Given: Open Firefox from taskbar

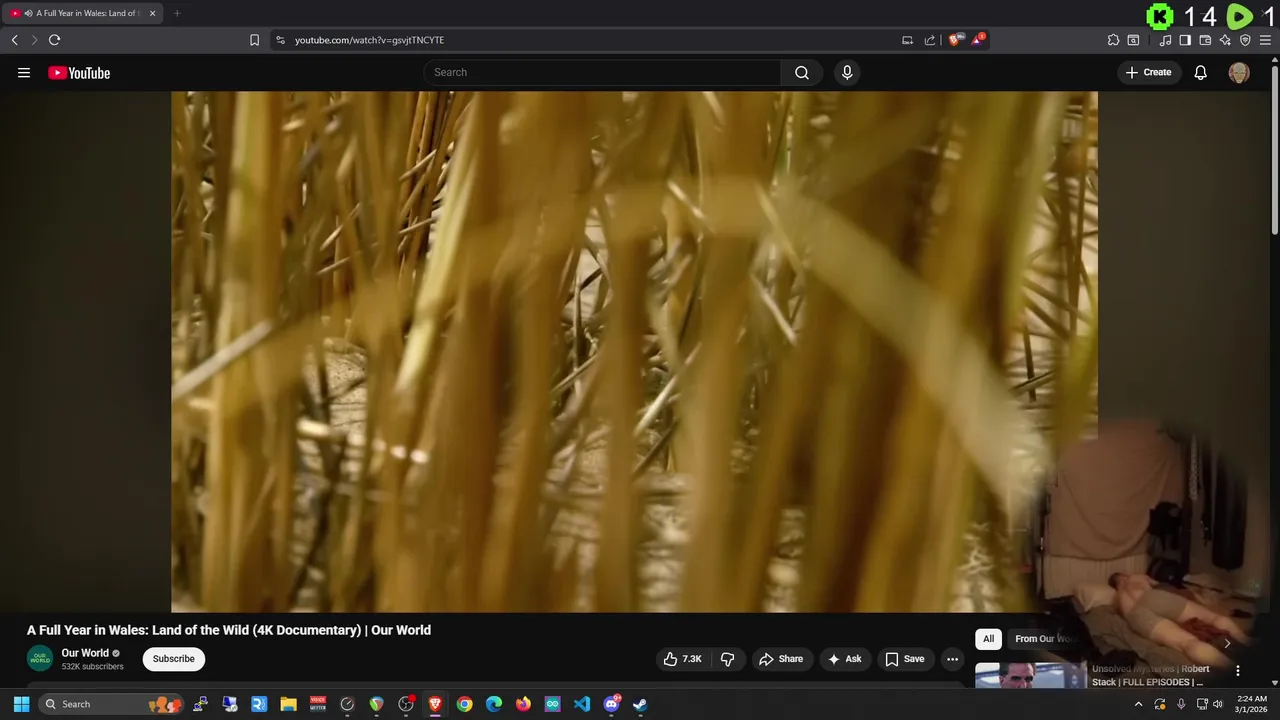Looking at the screenshot, I should [x=523, y=704].
